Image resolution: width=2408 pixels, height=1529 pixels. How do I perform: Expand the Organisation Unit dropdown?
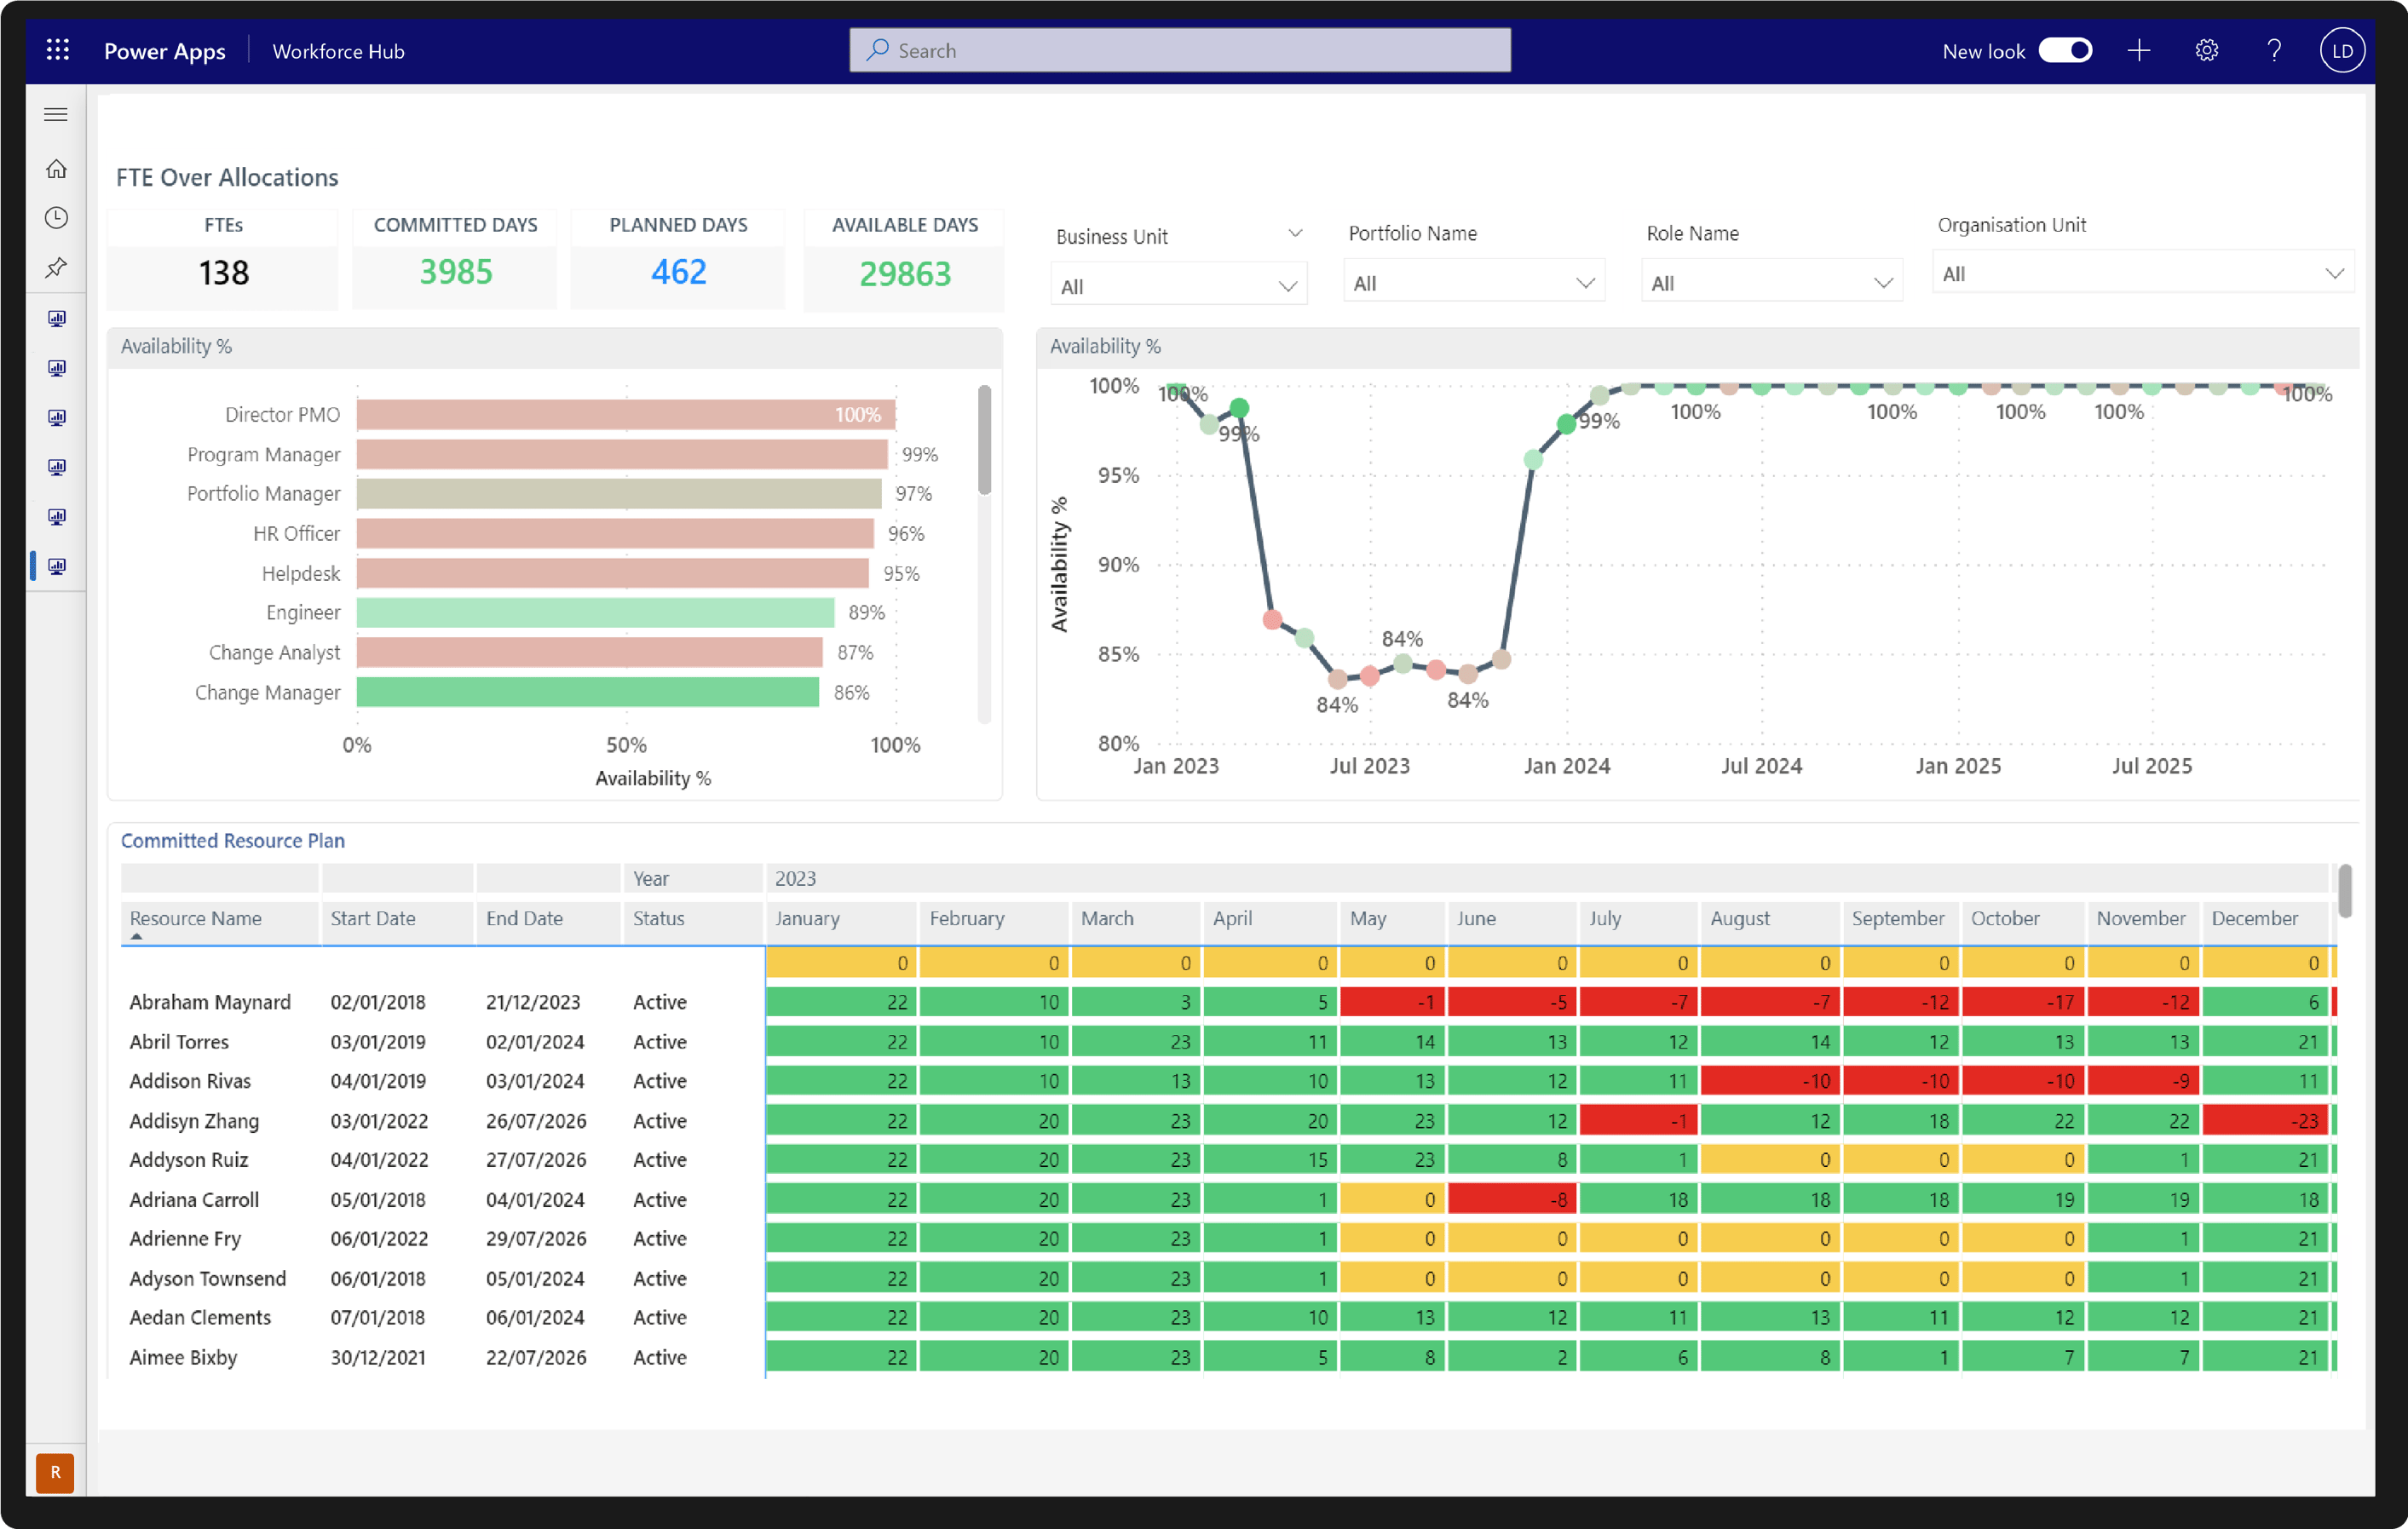click(x=2142, y=274)
